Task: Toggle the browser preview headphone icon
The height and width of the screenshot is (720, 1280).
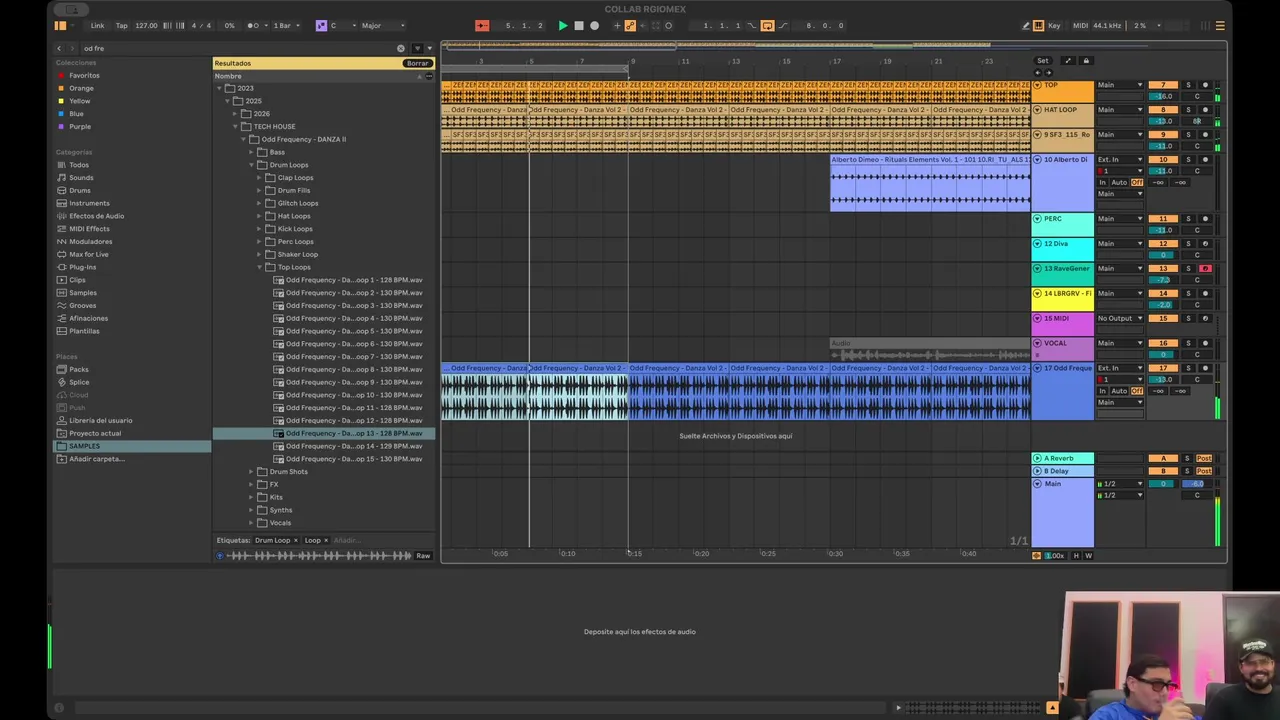Action: (x=220, y=556)
